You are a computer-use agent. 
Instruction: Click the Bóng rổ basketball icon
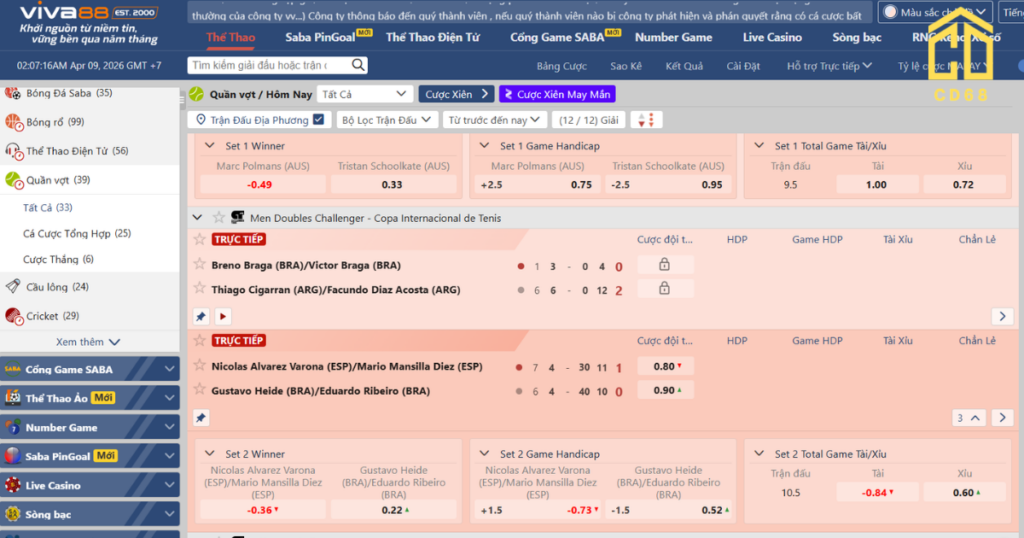click(x=13, y=122)
